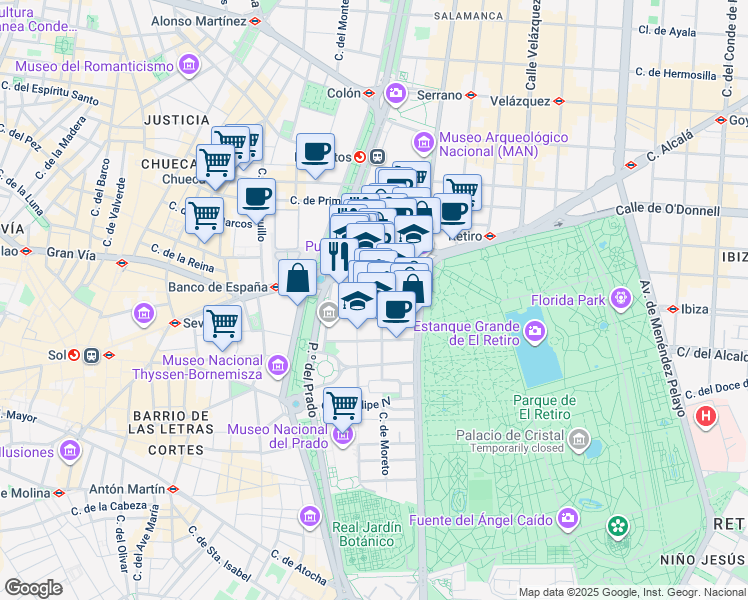Select the 'Calle de O'Donnell' street label

[x=667, y=210]
